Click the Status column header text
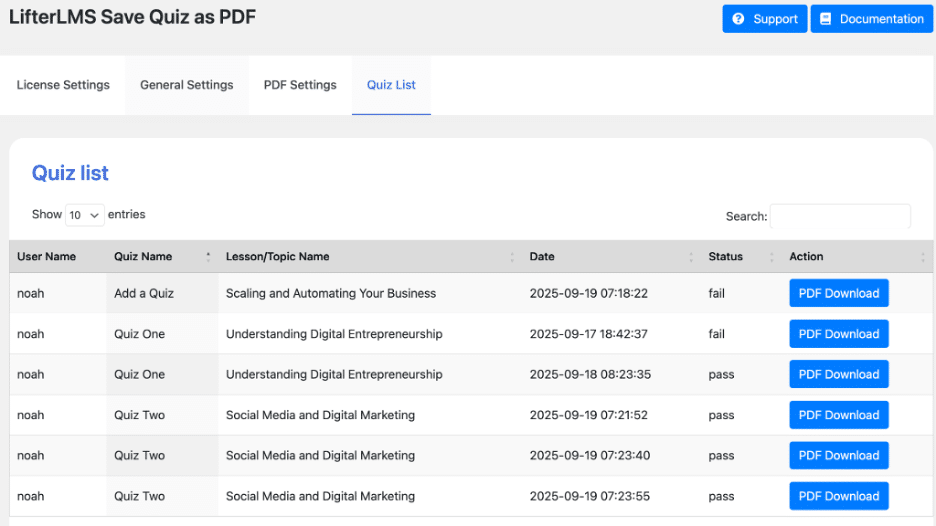Viewport: 936px width, 526px height. 725,257
